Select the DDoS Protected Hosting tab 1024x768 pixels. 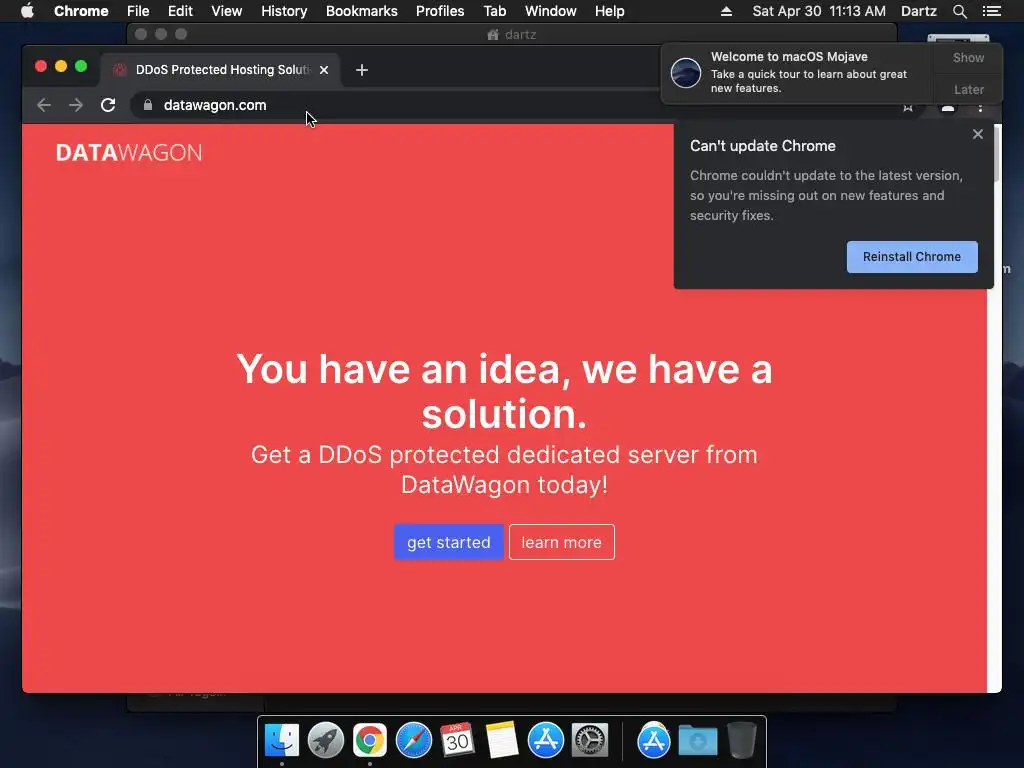tap(219, 70)
